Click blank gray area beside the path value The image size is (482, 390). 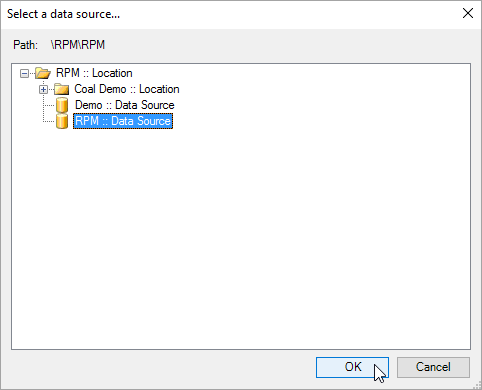(287, 45)
